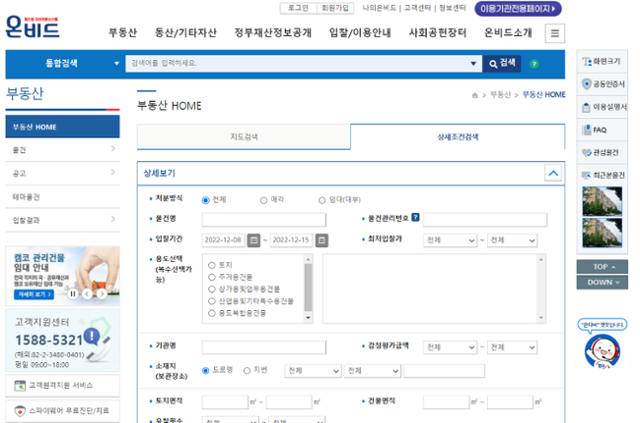
Task: Click the 검색 search button
Action: point(502,64)
